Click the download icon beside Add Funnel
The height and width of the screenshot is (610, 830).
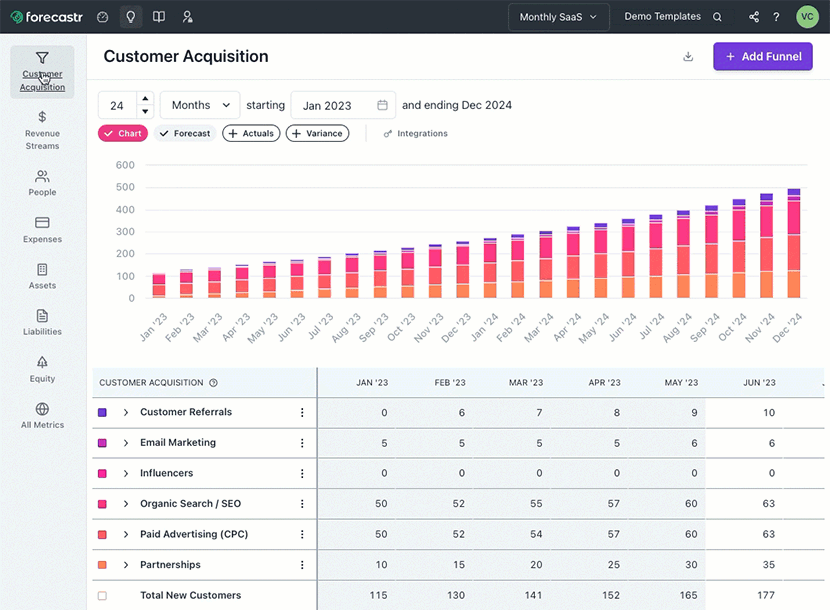pyautogui.click(x=688, y=57)
